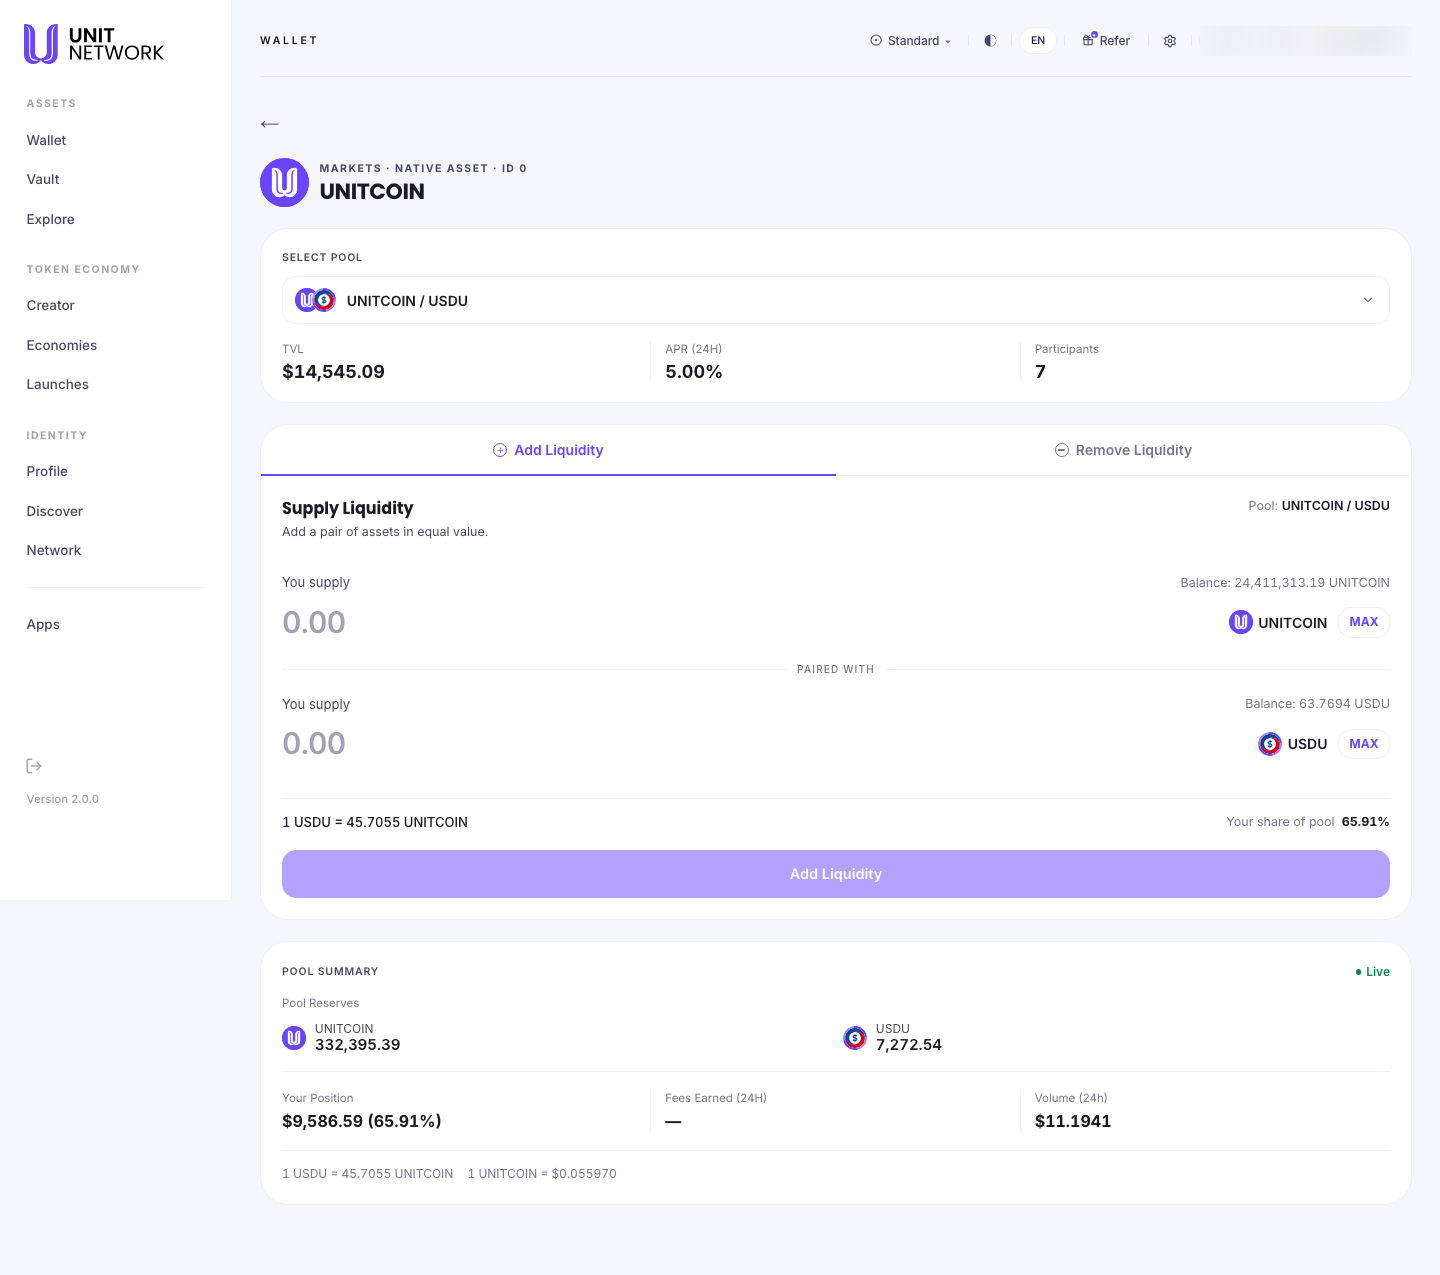Screen dimensions: 1440x1275
Task: Click Your Position $9,586.59 (65.91%)
Action: [x=362, y=1122]
